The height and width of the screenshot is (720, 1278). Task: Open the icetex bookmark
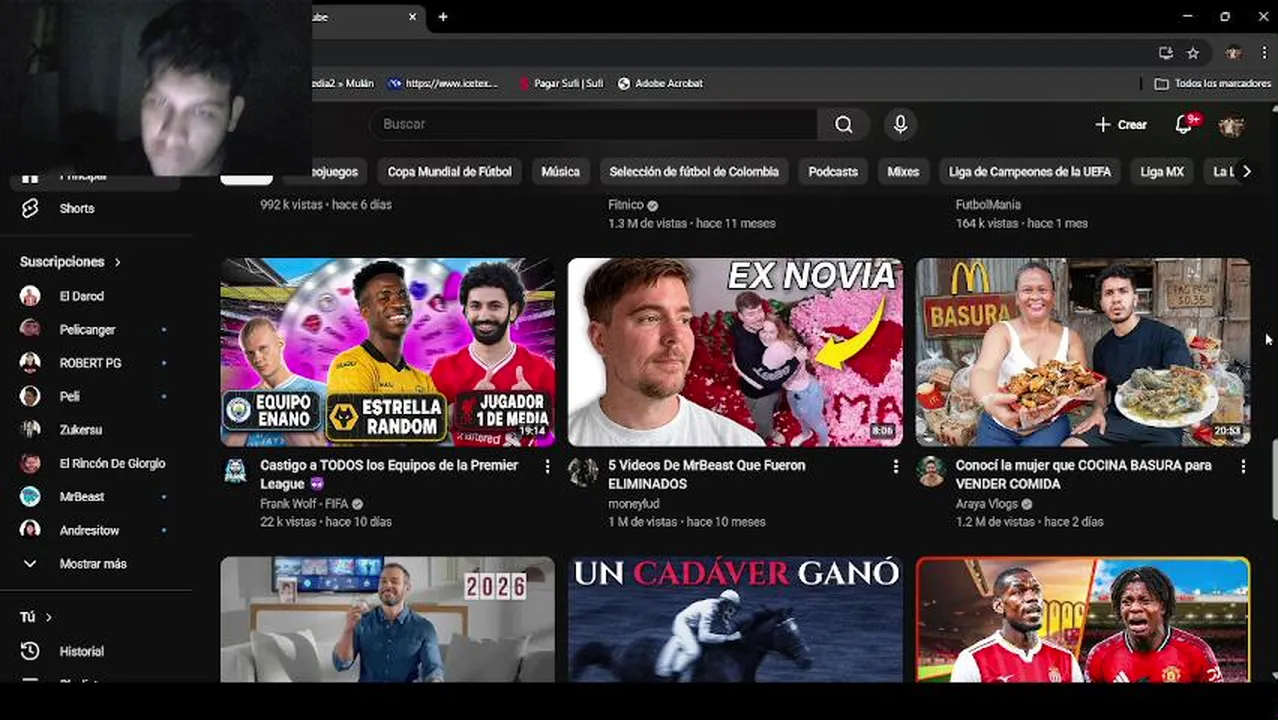click(x=443, y=84)
